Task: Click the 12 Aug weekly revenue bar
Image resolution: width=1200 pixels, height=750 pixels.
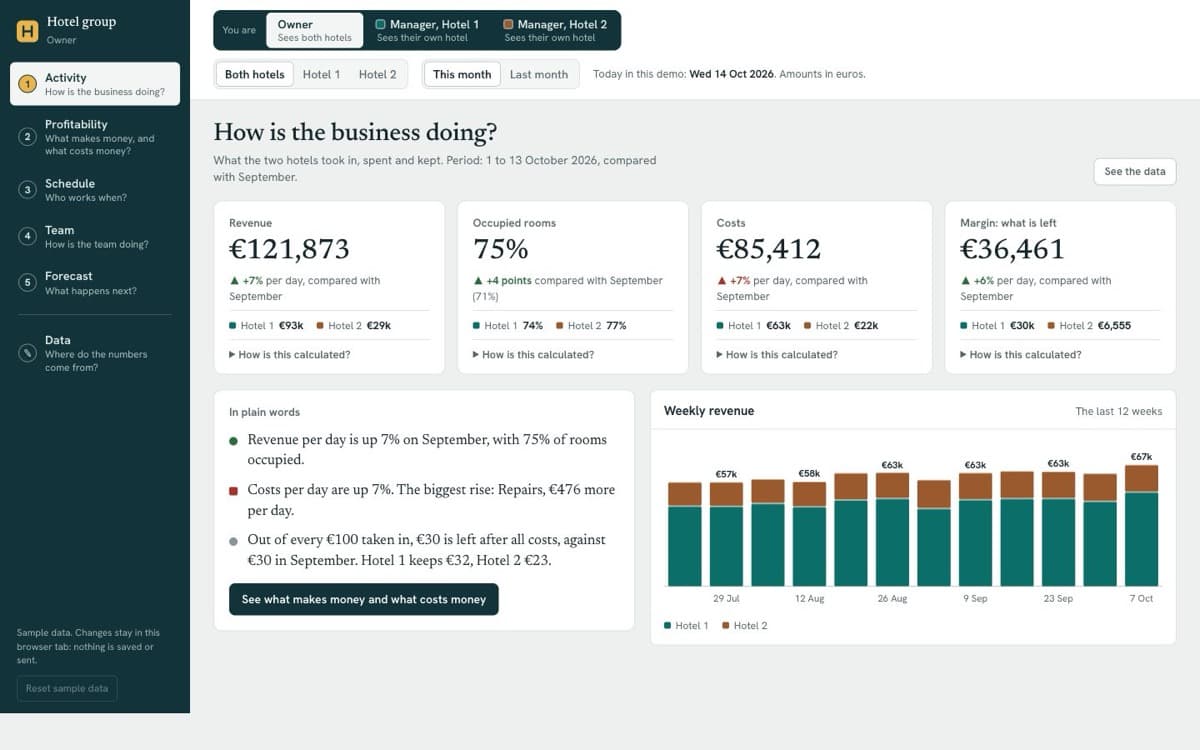Action: coord(809,534)
